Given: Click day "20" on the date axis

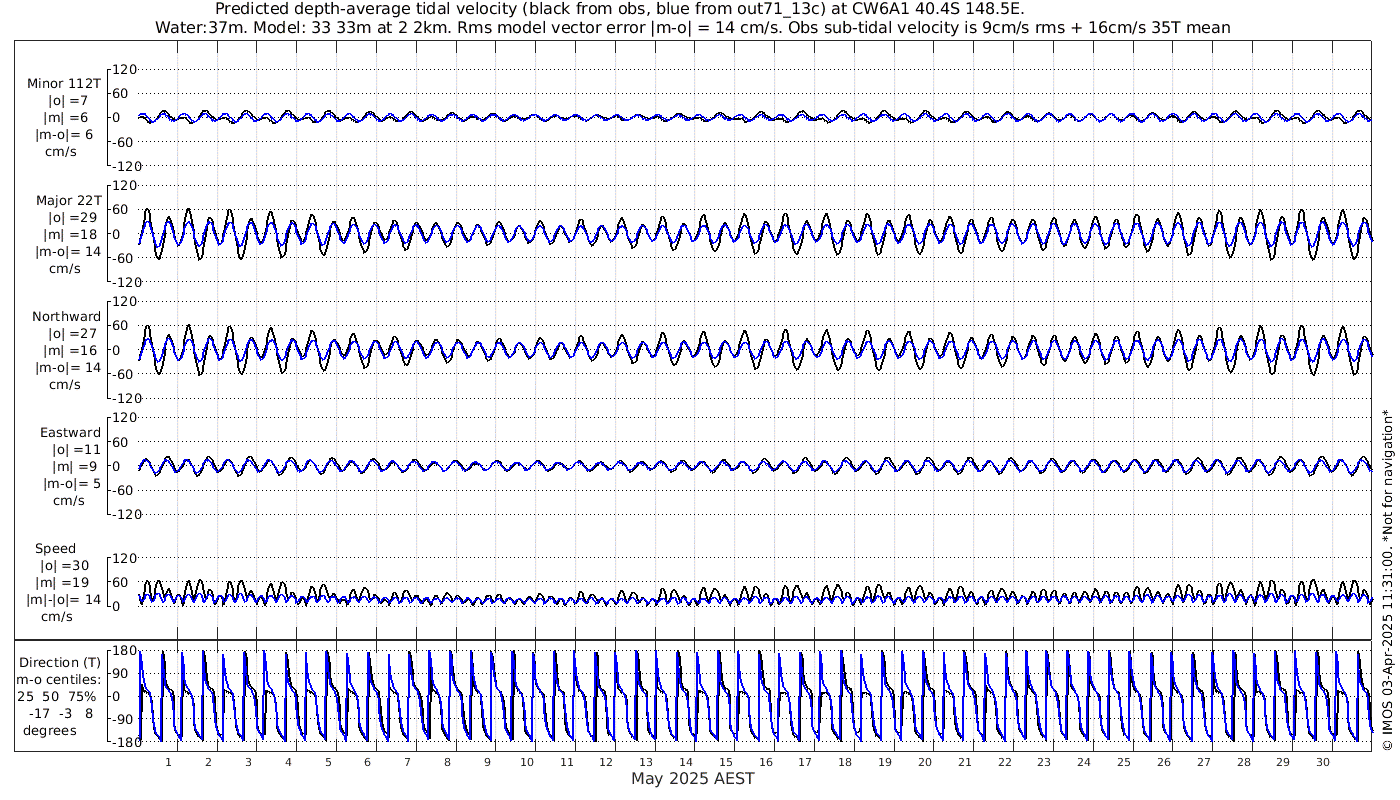Looking at the screenshot, I should coord(924,762).
